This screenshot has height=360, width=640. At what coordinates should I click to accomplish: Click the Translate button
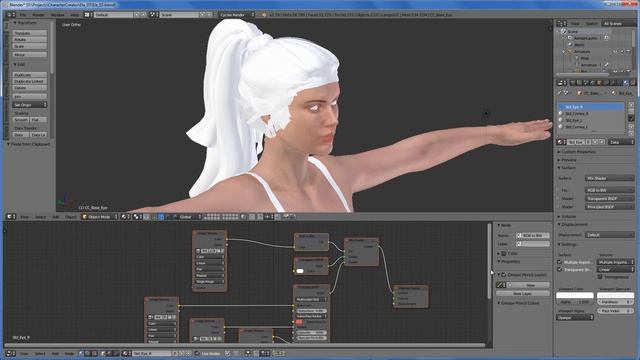point(30,33)
